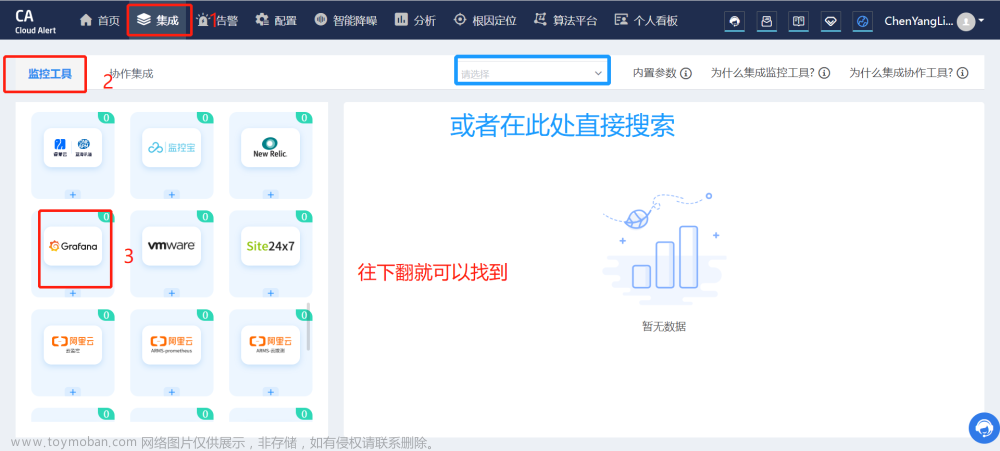
Task: Click the plus button under New Relic
Action: coord(270,194)
